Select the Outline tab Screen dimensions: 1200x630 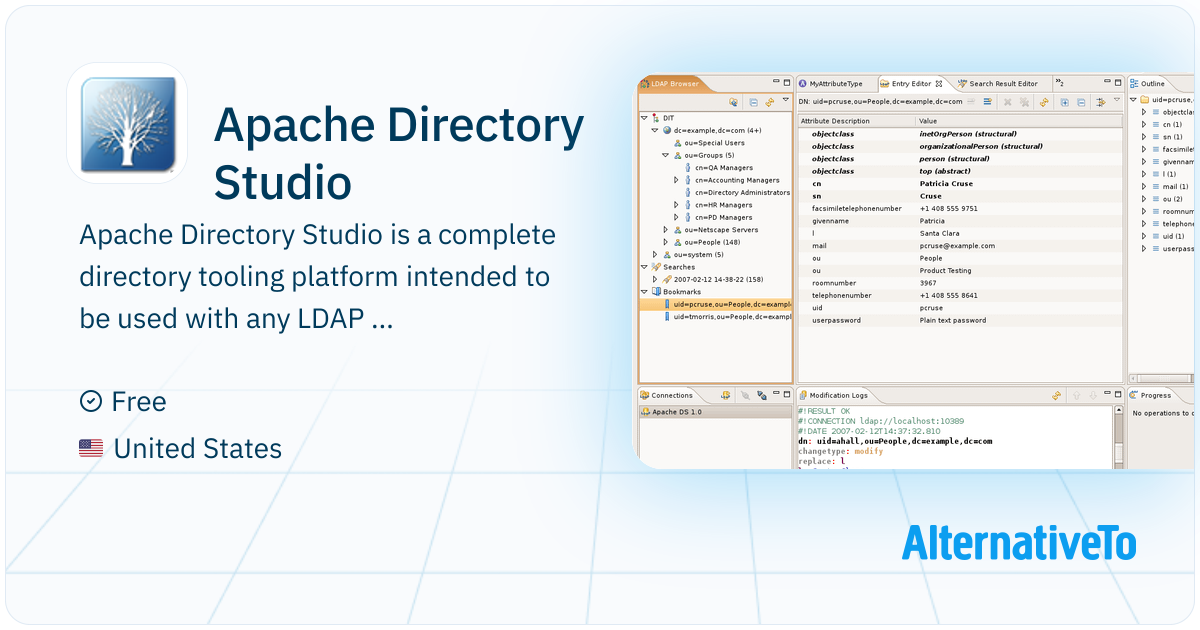1148,84
